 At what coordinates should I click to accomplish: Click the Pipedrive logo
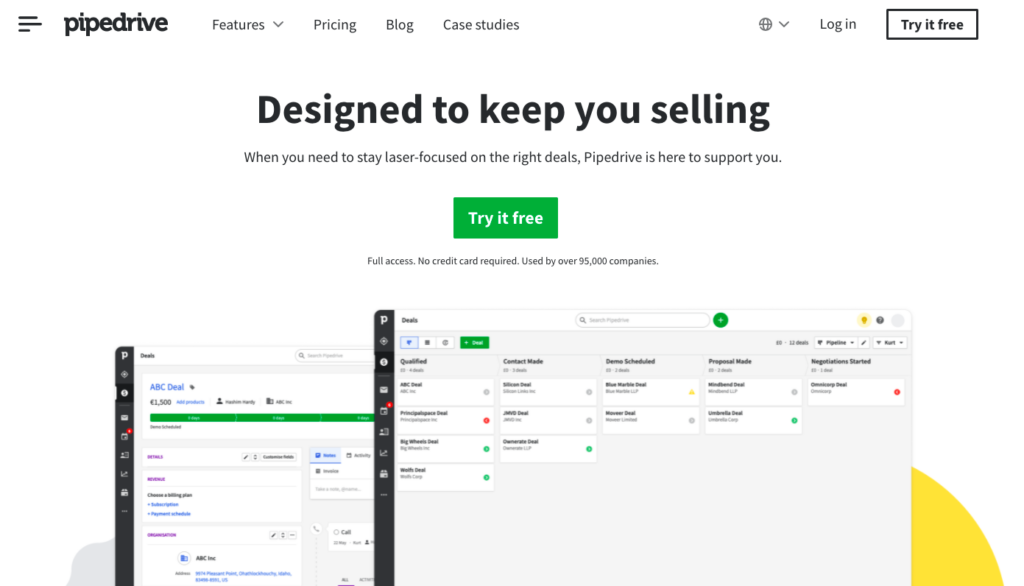(x=116, y=24)
